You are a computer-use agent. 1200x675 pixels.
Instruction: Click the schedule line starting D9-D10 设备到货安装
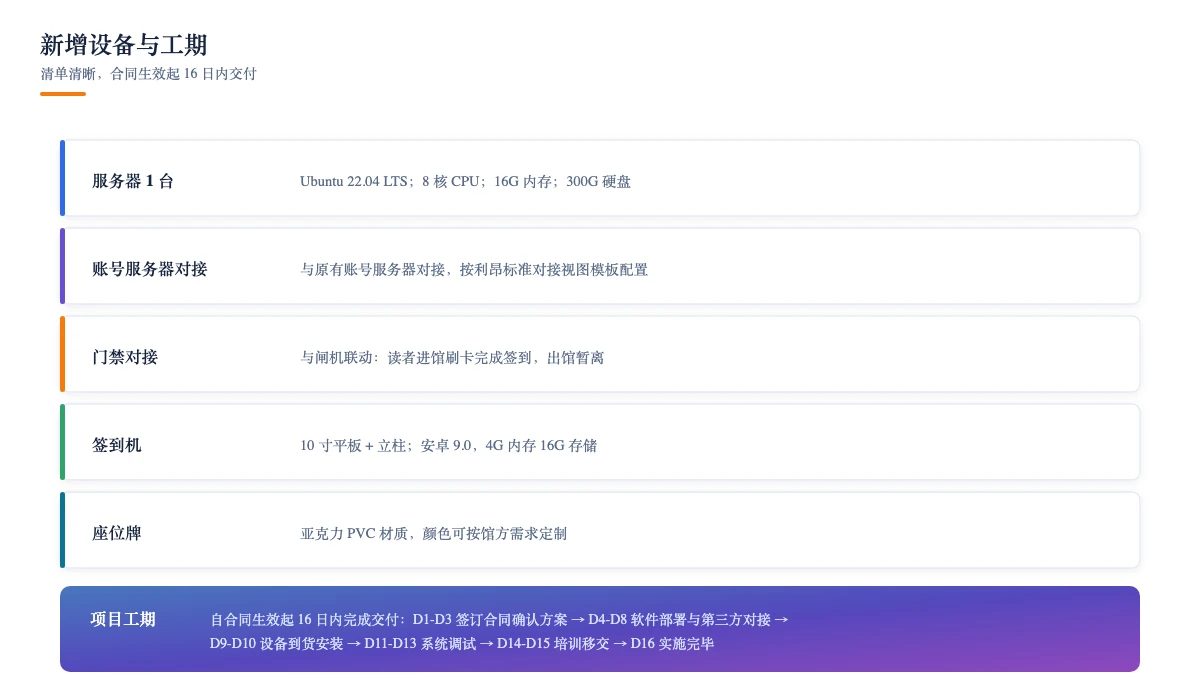[462, 643]
